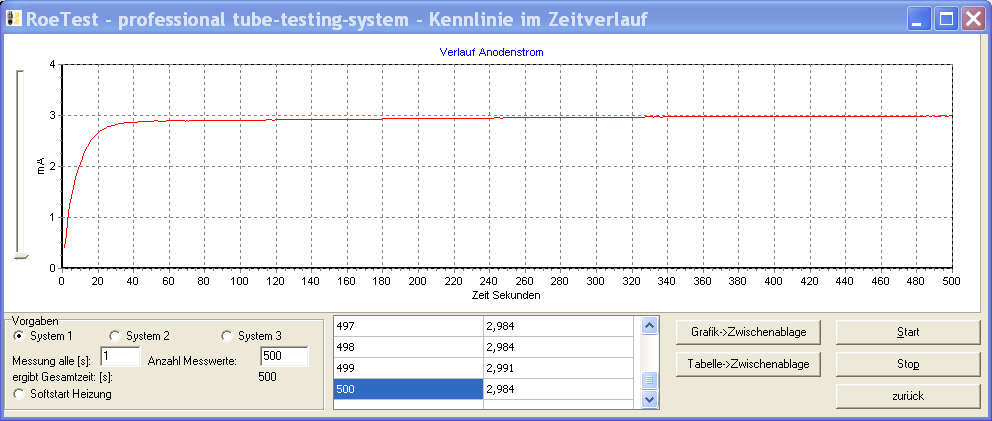Maximize the RoeTest window
Screen dimensions: 992x421
pyautogui.click(x=945, y=19)
